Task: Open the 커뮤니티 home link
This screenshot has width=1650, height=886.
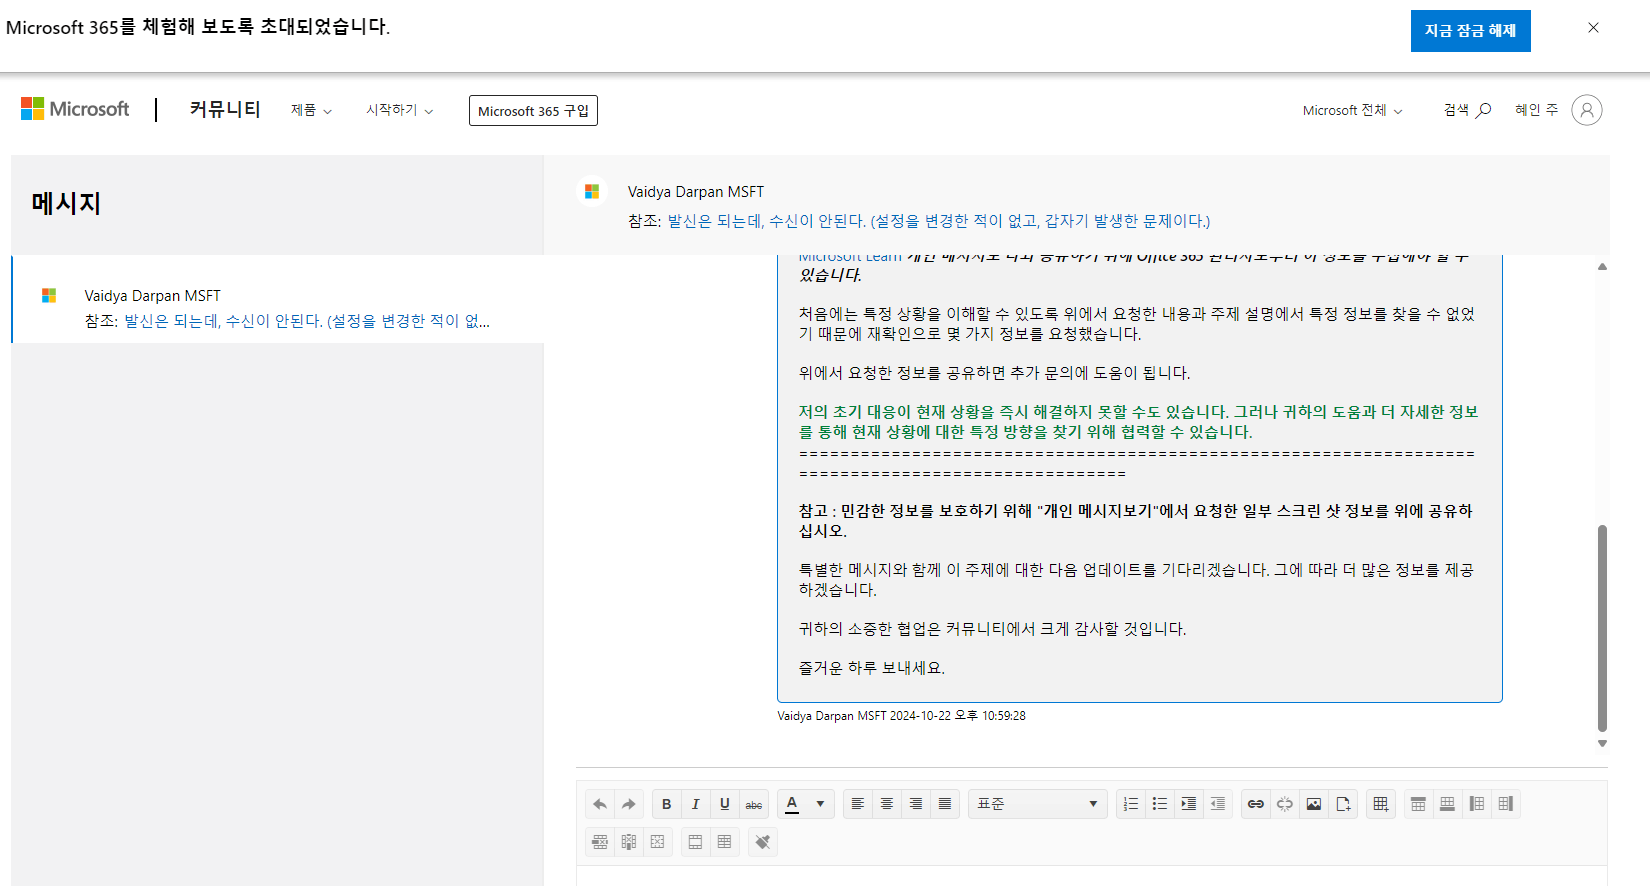Action: (x=225, y=109)
